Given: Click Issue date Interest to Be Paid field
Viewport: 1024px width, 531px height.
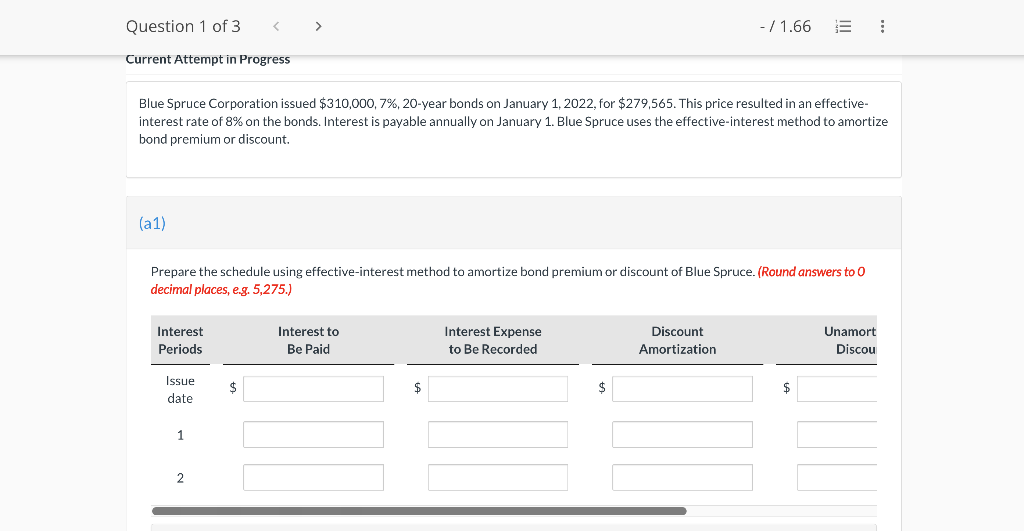Looking at the screenshot, I should coord(313,389).
